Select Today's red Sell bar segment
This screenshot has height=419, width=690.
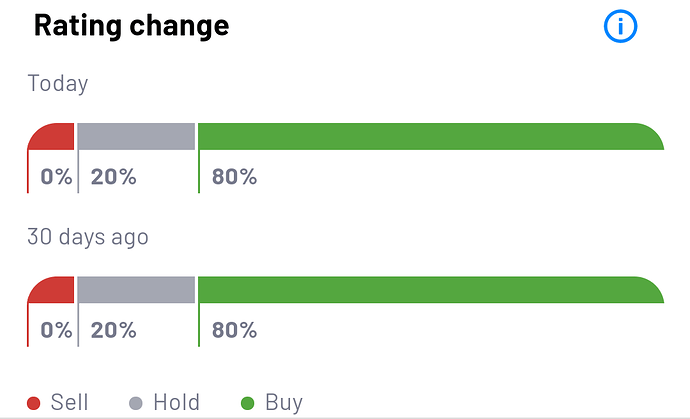click(52, 137)
